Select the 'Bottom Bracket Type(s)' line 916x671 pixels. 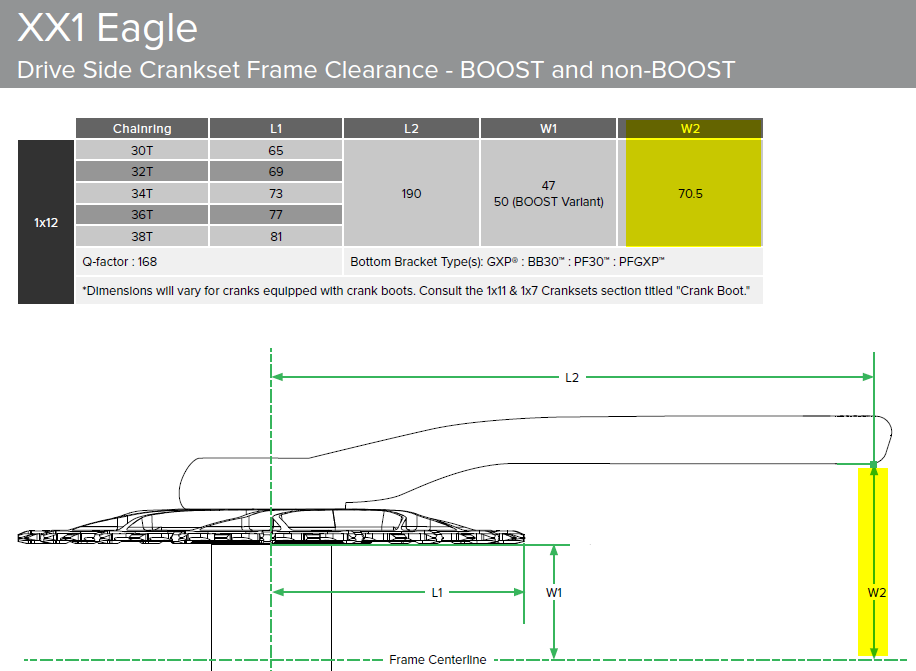coord(507,262)
